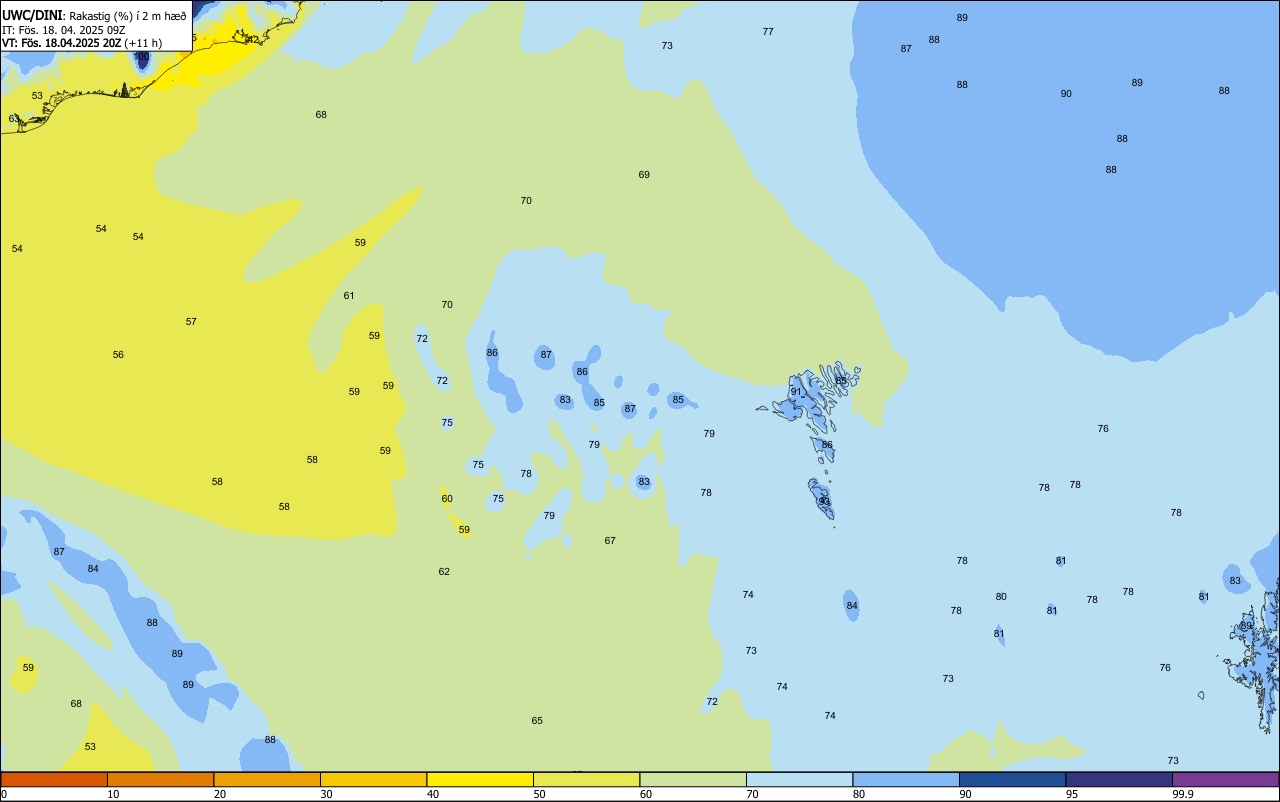Image resolution: width=1280 pixels, height=802 pixels.
Task: Click the purple legend swatch above 99.9
Action: pos(1225,779)
